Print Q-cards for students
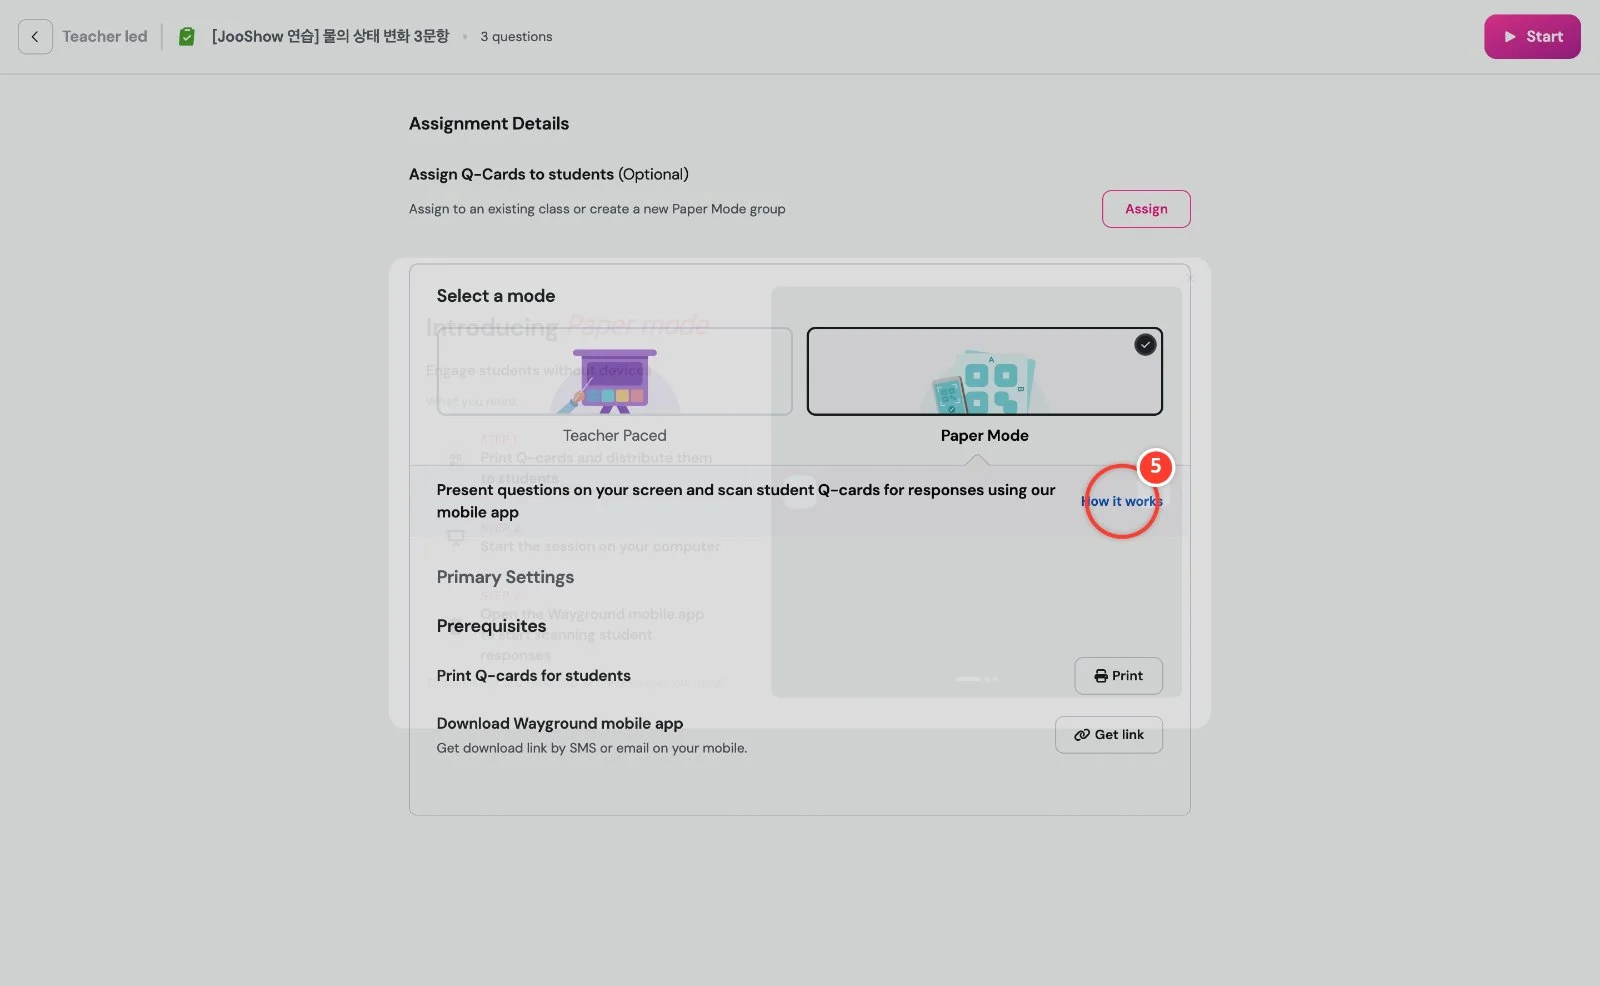This screenshot has width=1600, height=986. 1118,676
